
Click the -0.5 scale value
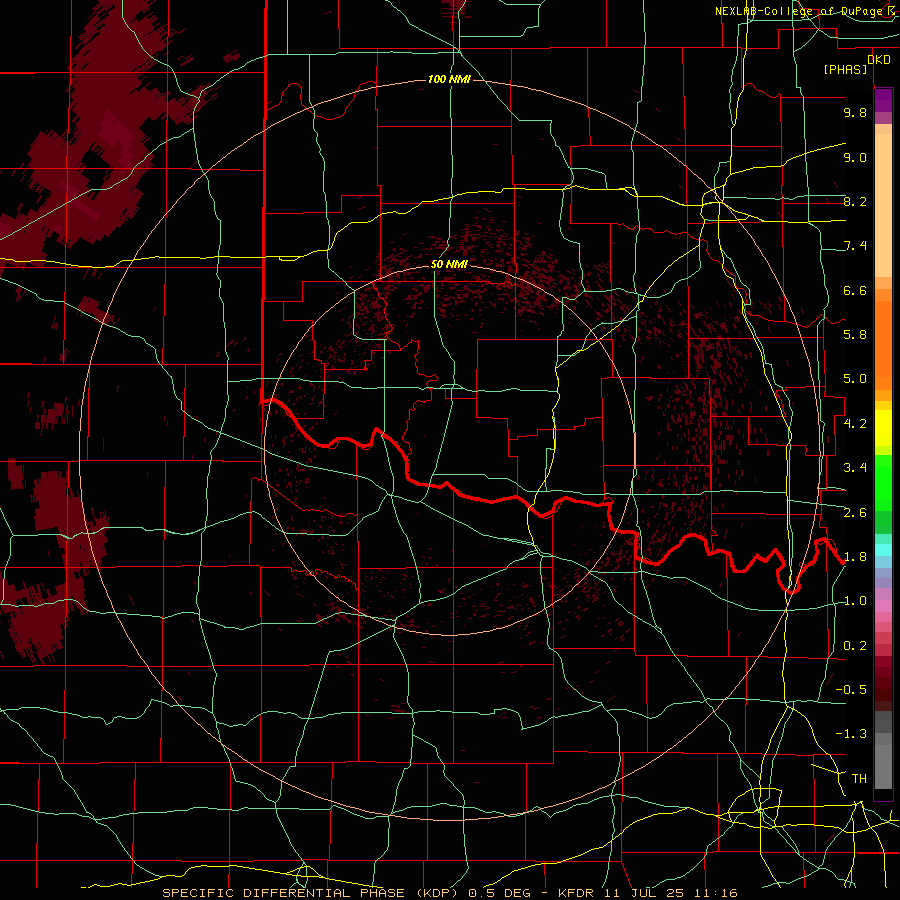click(851, 690)
